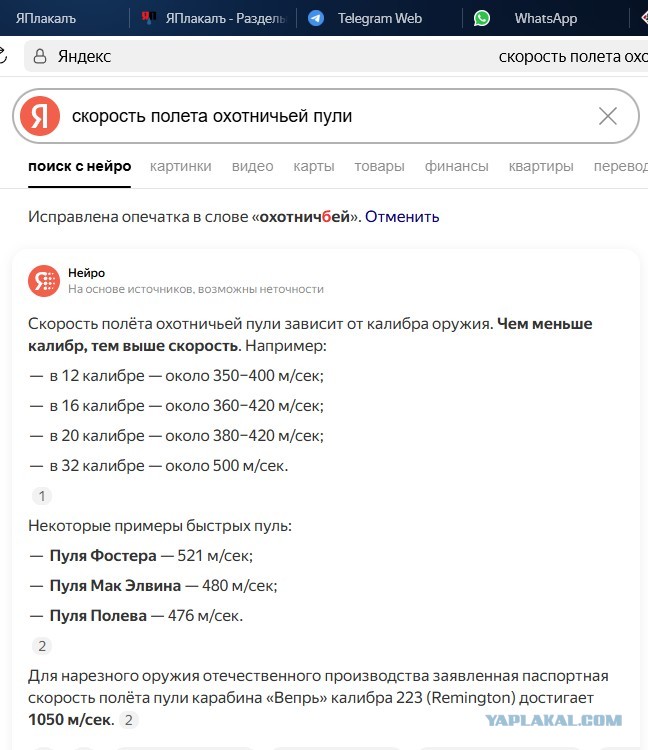Click the browser reload icon
Image resolution: width=648 pixels, height=750 pixels.
click(x=3, y=56)
